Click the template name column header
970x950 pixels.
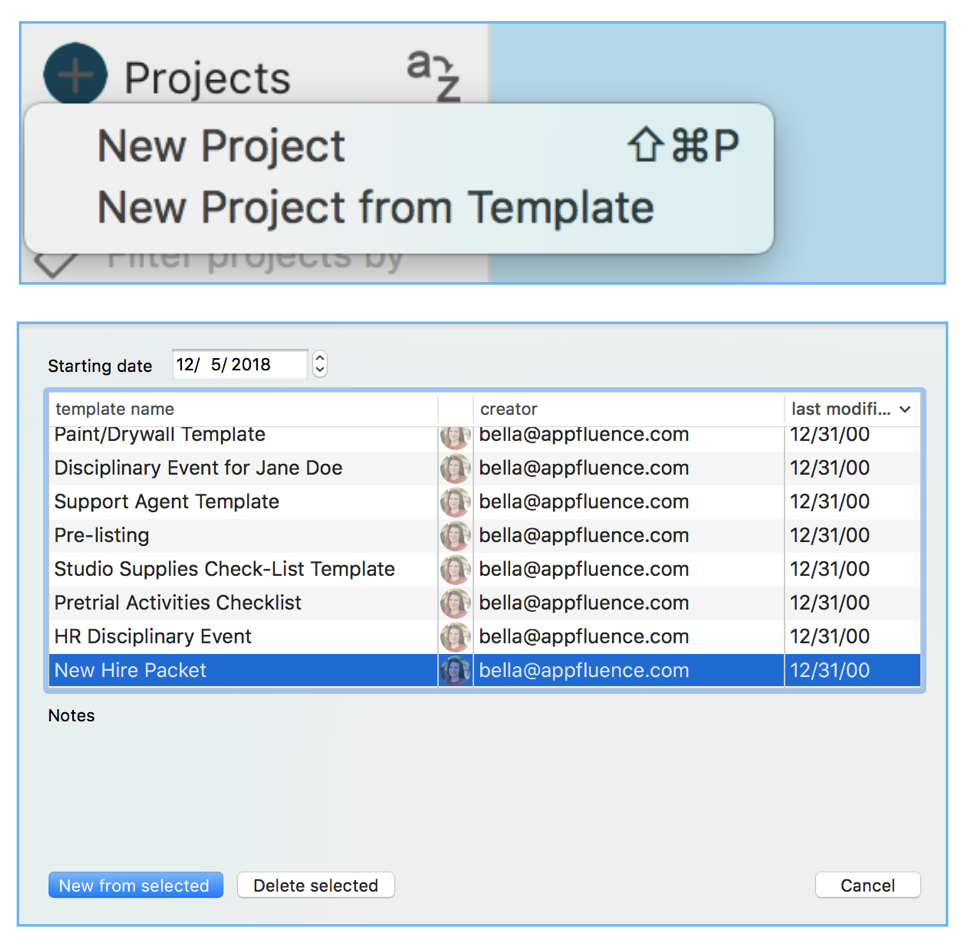tap(115, 409)
